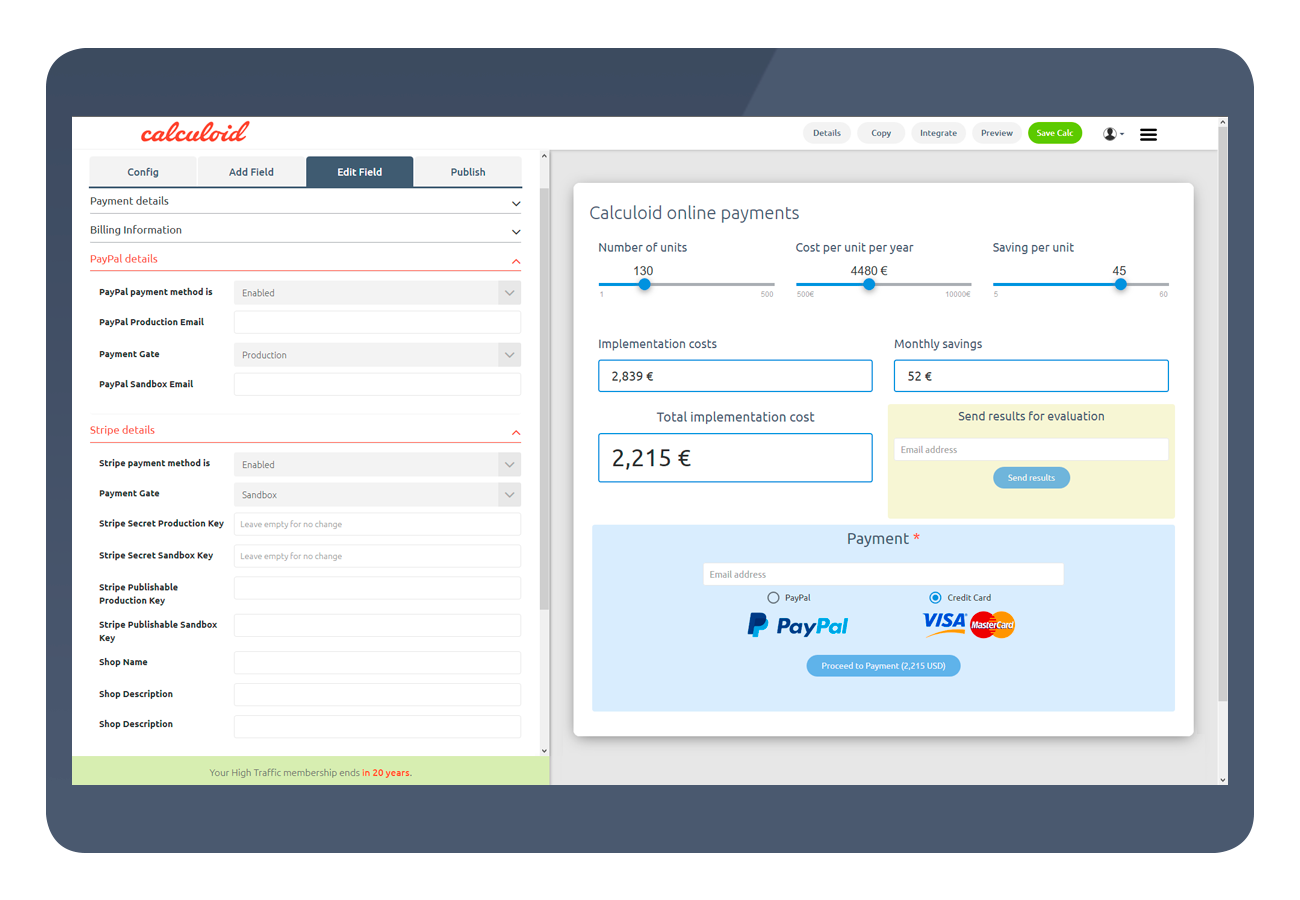
Task: Click the MasterCard logo
Action: click(992, 625)
